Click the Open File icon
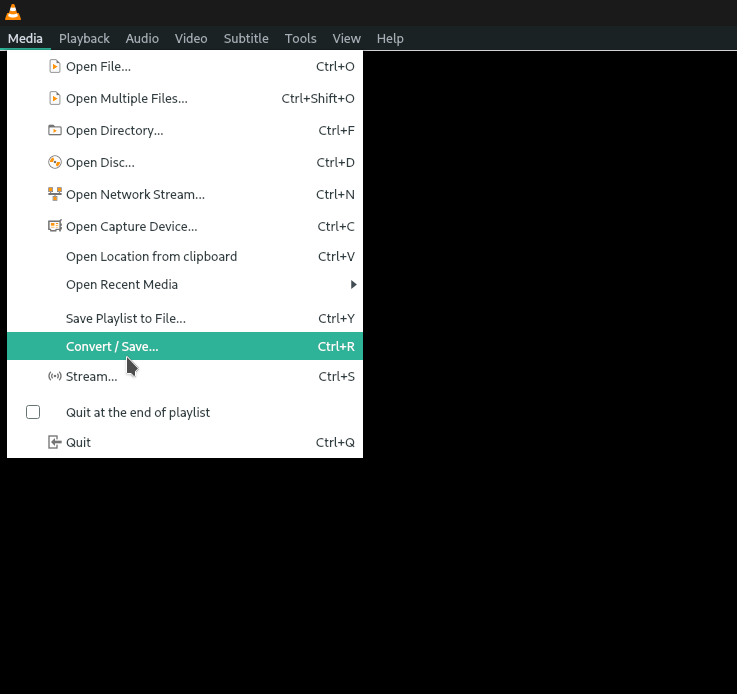The image size is (737, 694). pyautogui.click(x=55, y=67)
